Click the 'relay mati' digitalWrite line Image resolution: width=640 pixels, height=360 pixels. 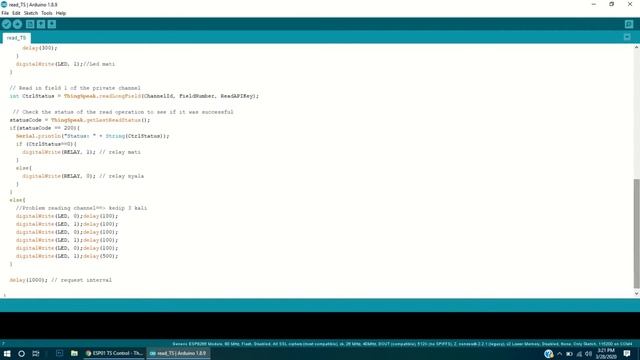(81, 152)
